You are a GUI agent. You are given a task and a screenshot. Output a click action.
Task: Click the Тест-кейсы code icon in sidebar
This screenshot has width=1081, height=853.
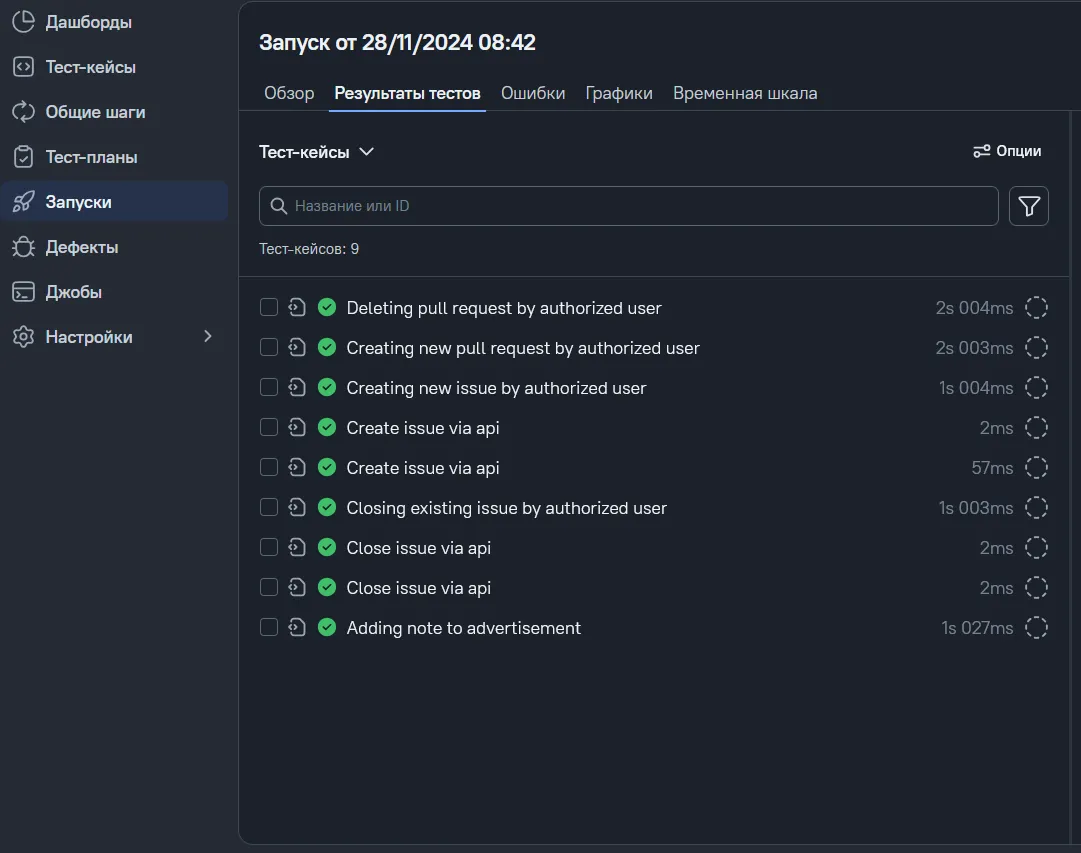[23, 67]
